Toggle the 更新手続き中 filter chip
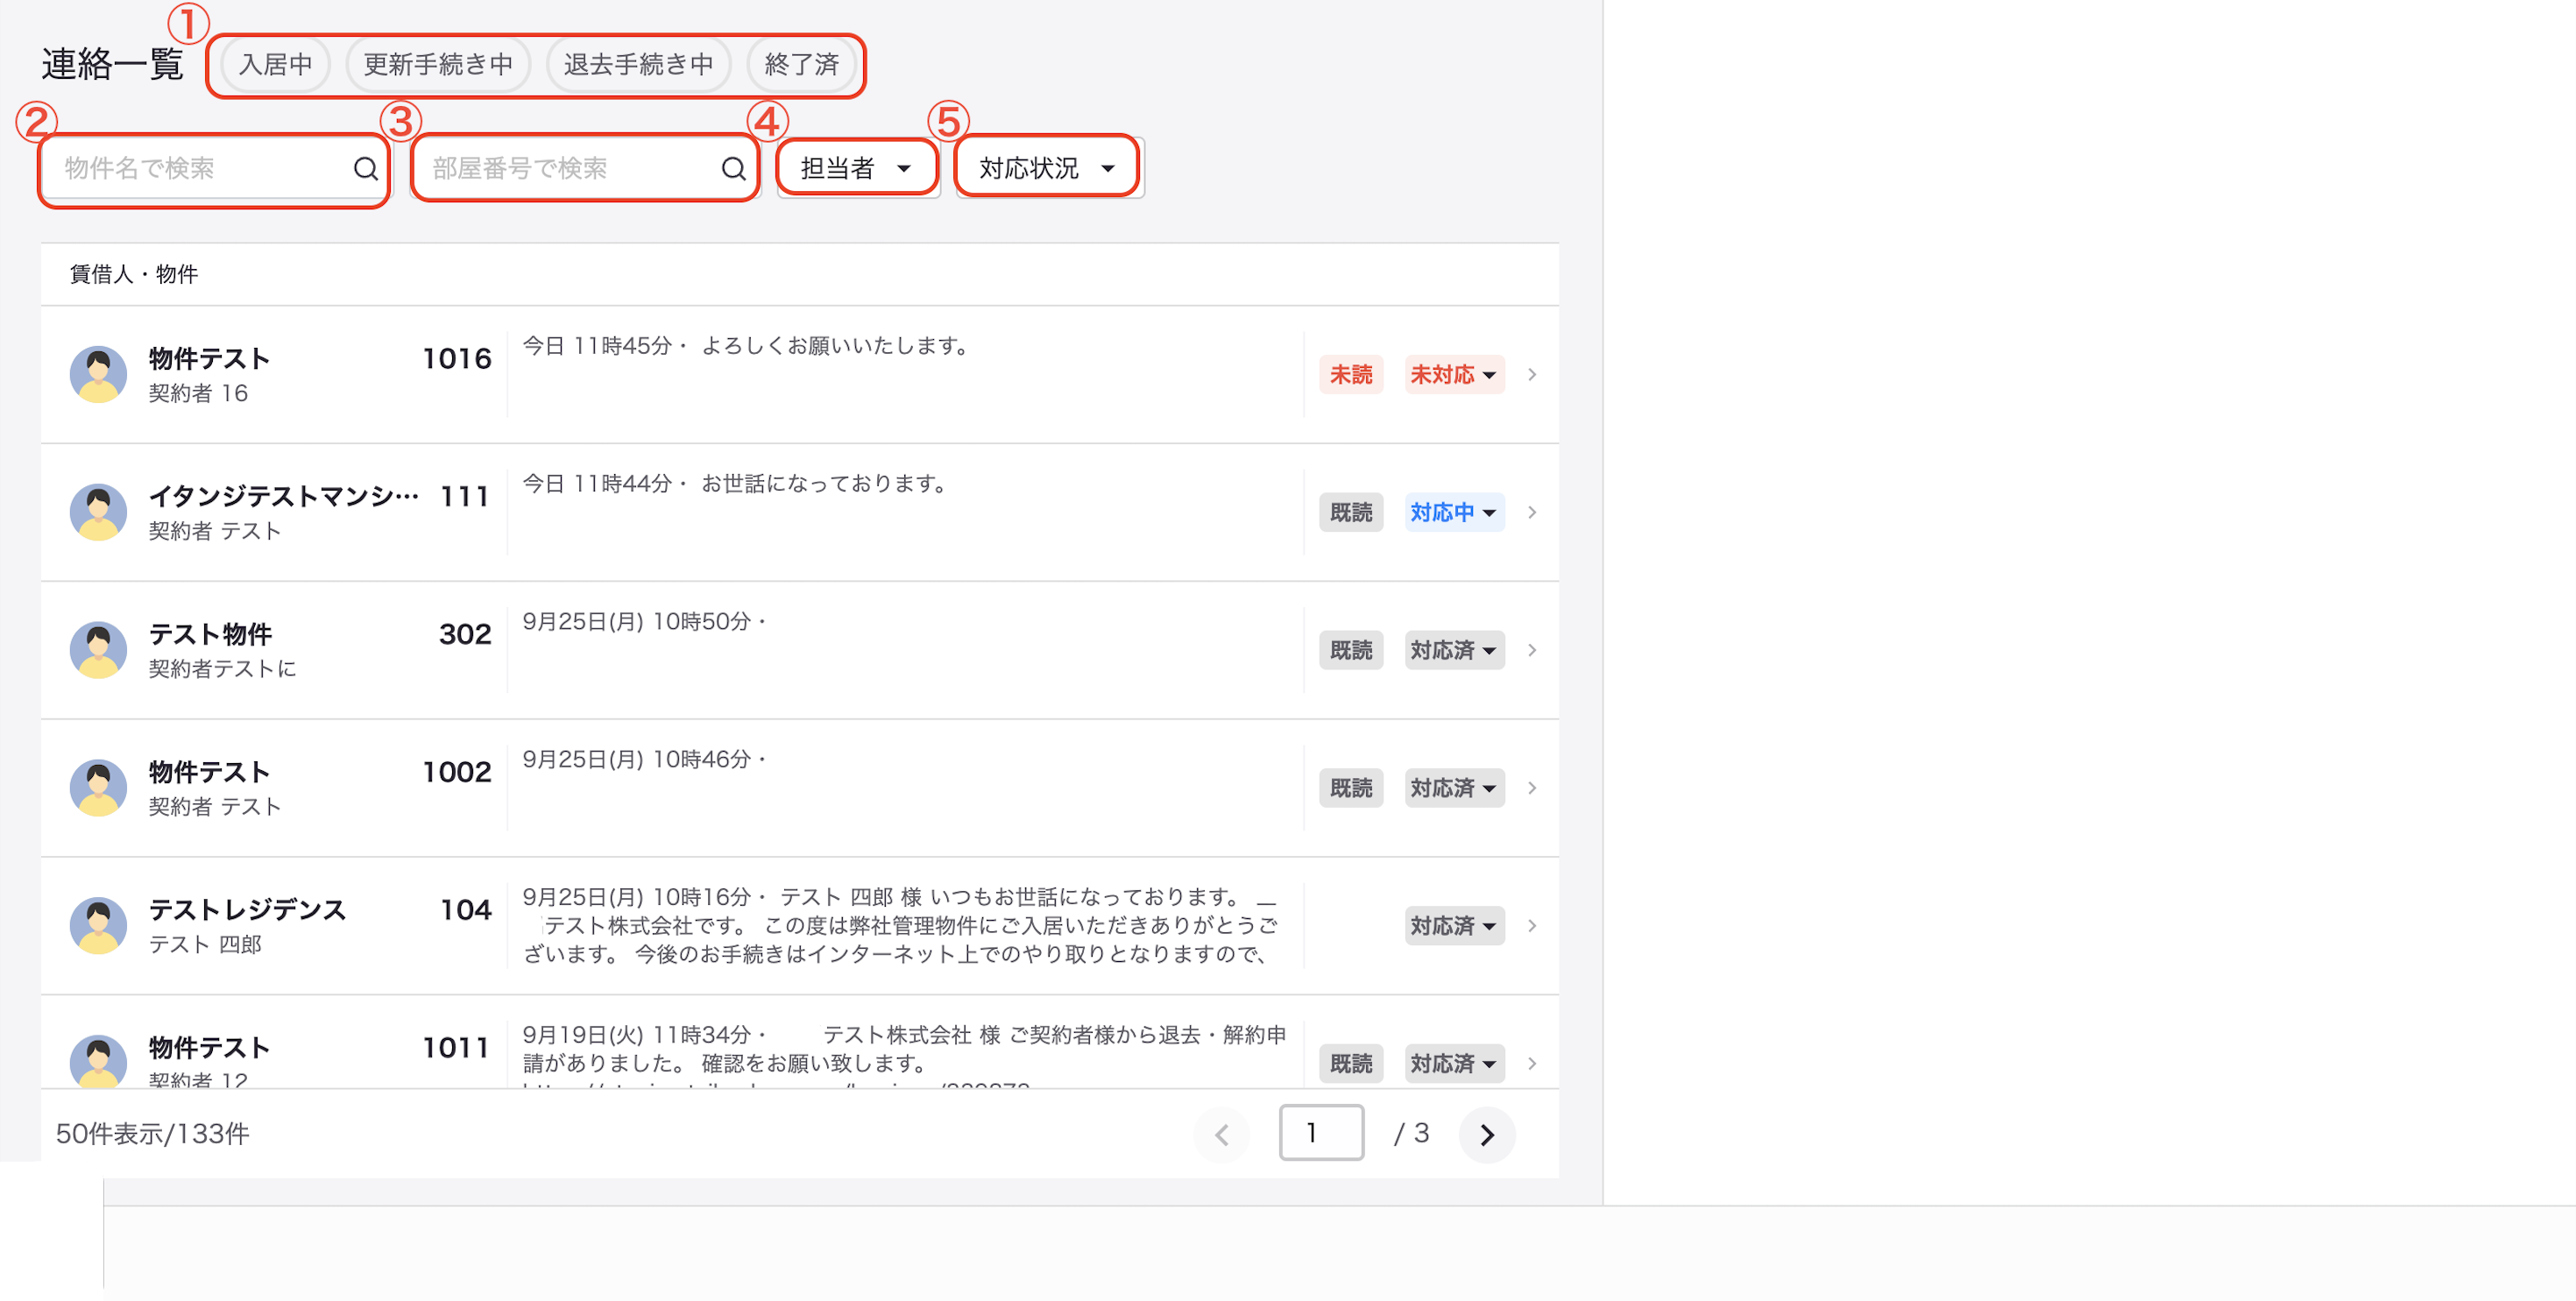The image size is (2576, 1301). pyautogui.click(x=438, y=65)
